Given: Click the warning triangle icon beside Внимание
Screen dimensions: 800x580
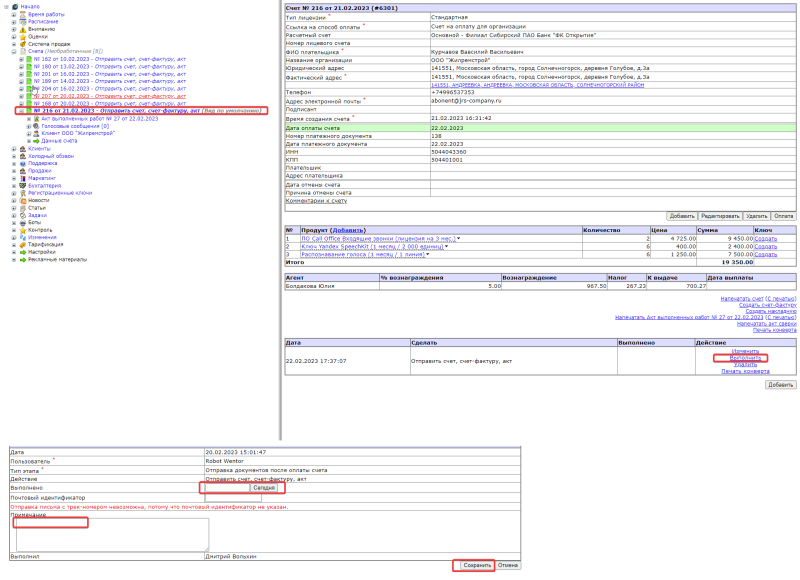Looking at the screenshot, I should (22, 29).
